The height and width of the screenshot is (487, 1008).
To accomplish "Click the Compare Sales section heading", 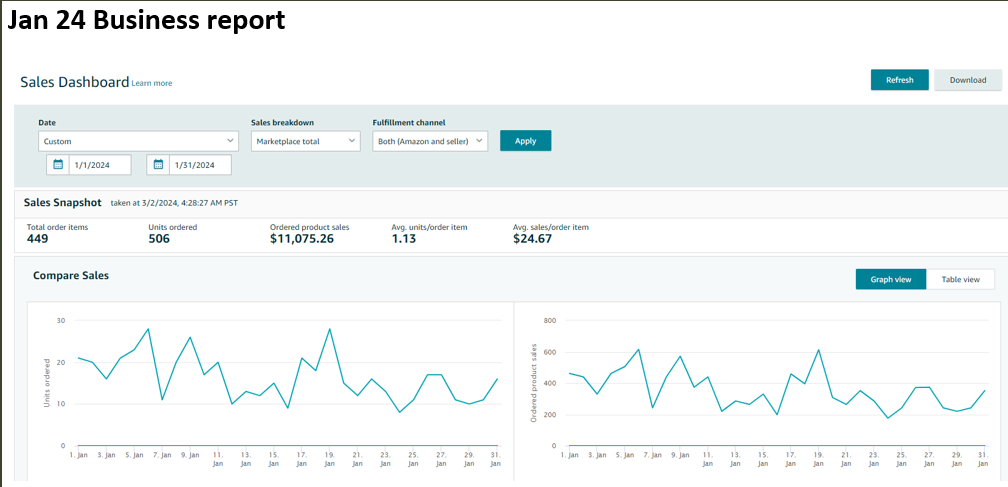I will (x=71, y=275).
